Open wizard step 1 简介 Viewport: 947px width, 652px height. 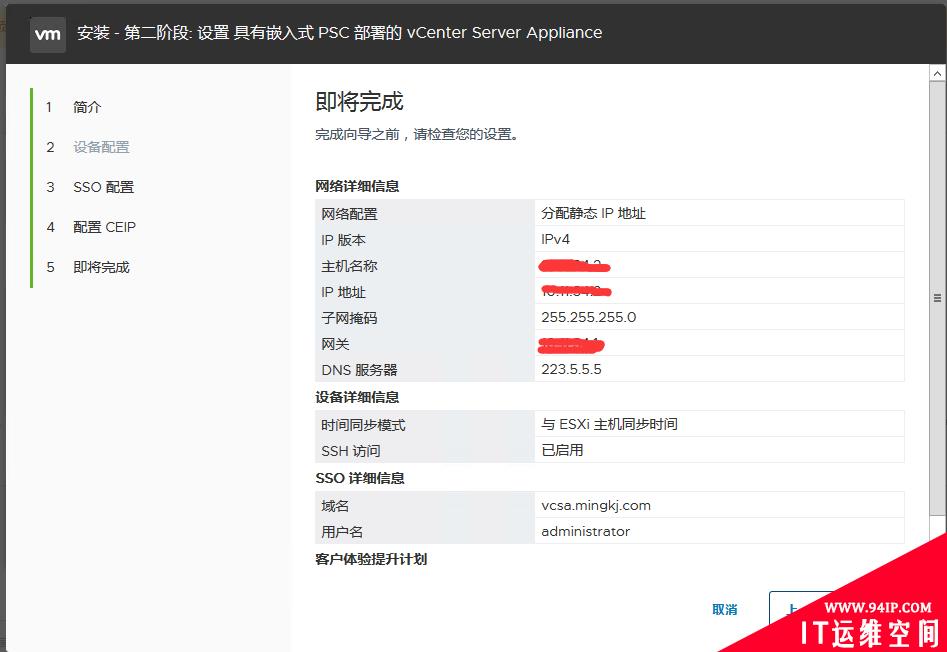(x=87, y=107)
